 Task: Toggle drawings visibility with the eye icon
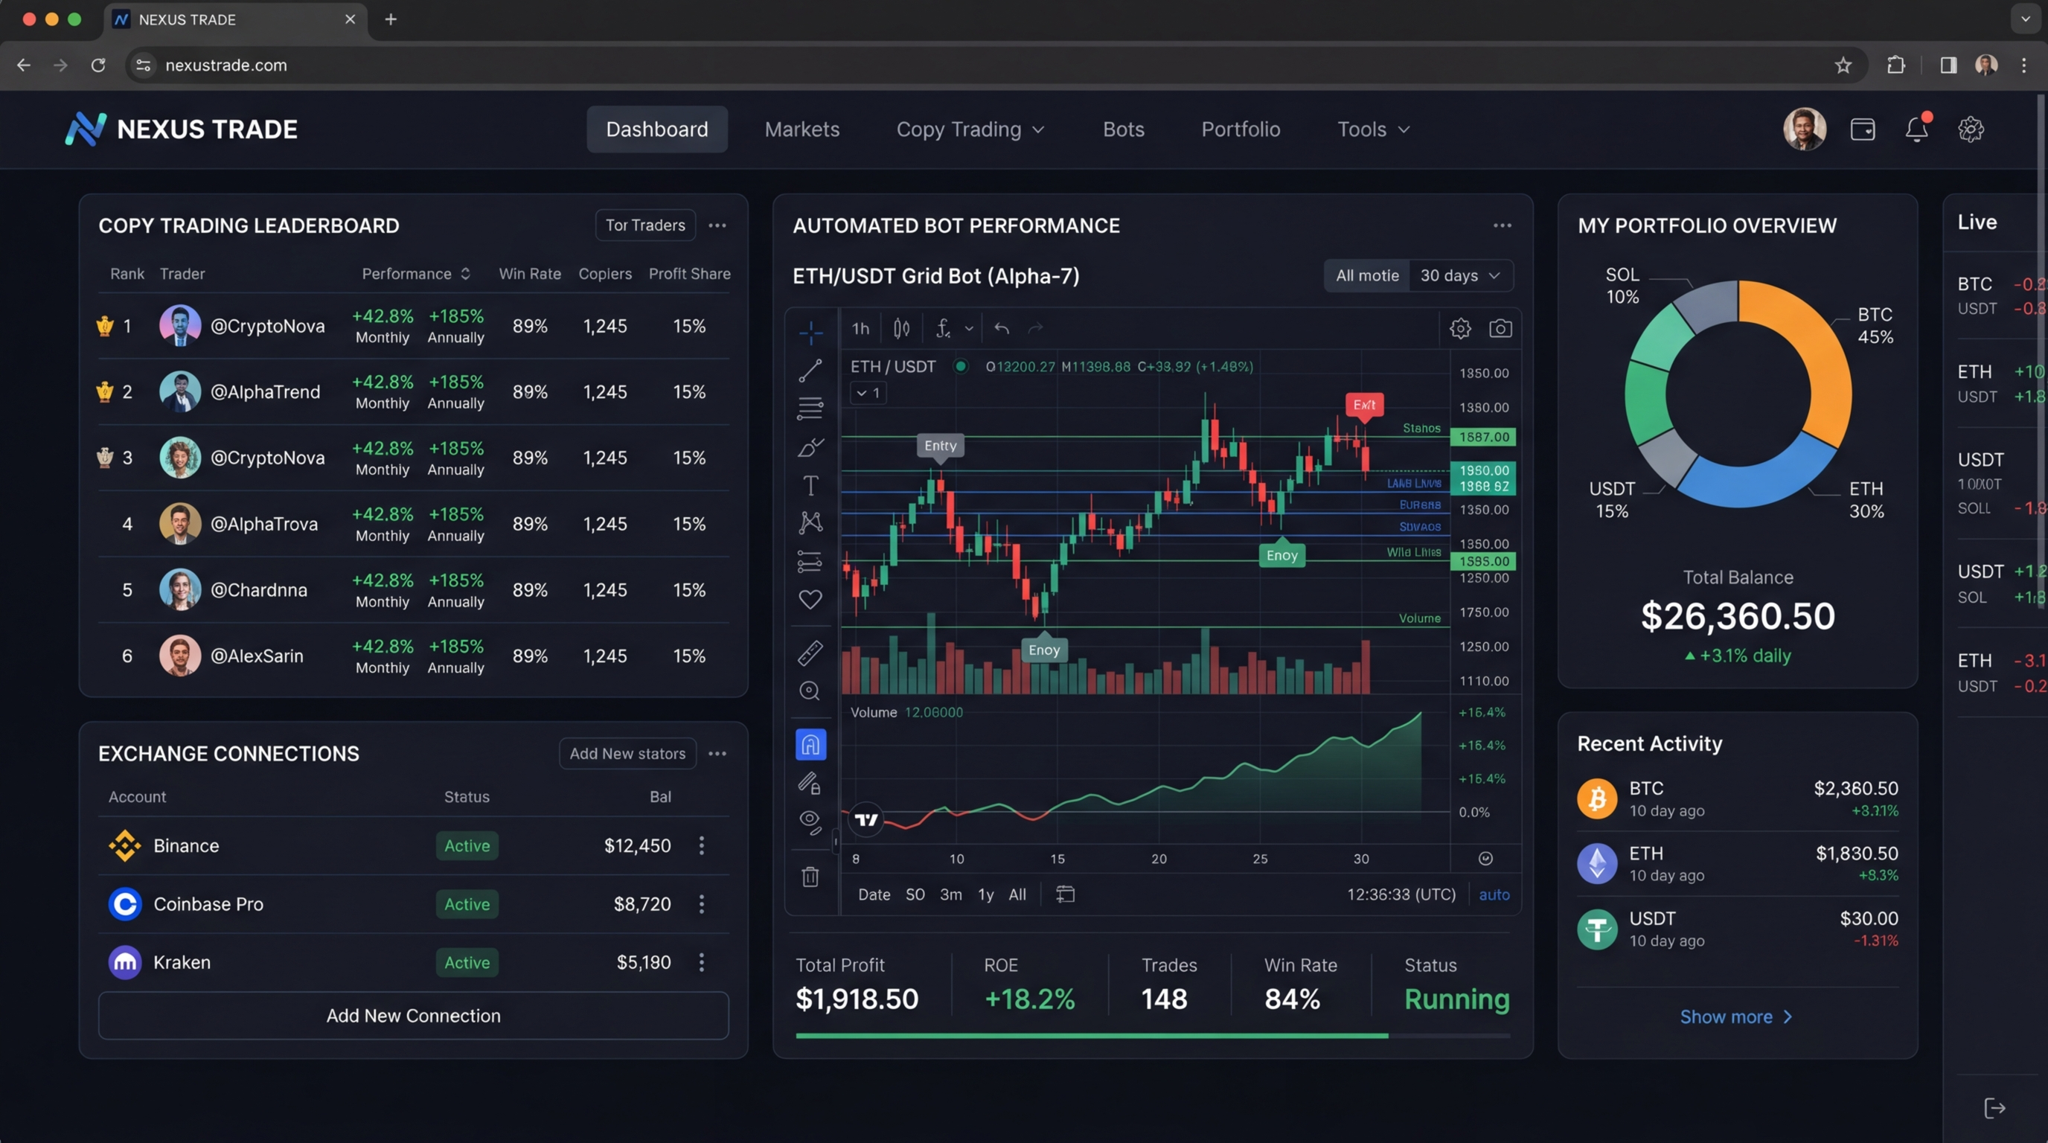point(810,821)
